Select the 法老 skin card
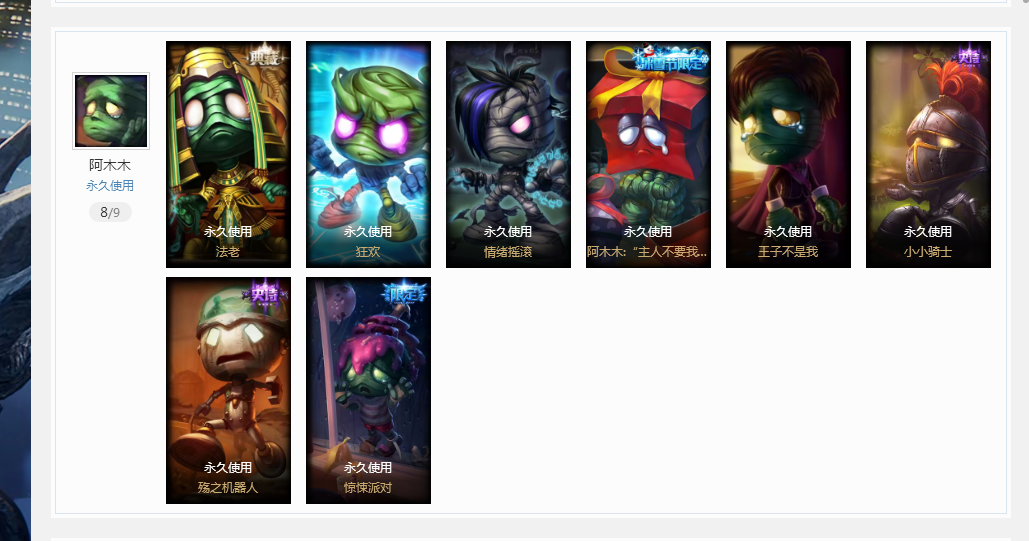This screenshot has height=541, width=1029. click(228, 154)
